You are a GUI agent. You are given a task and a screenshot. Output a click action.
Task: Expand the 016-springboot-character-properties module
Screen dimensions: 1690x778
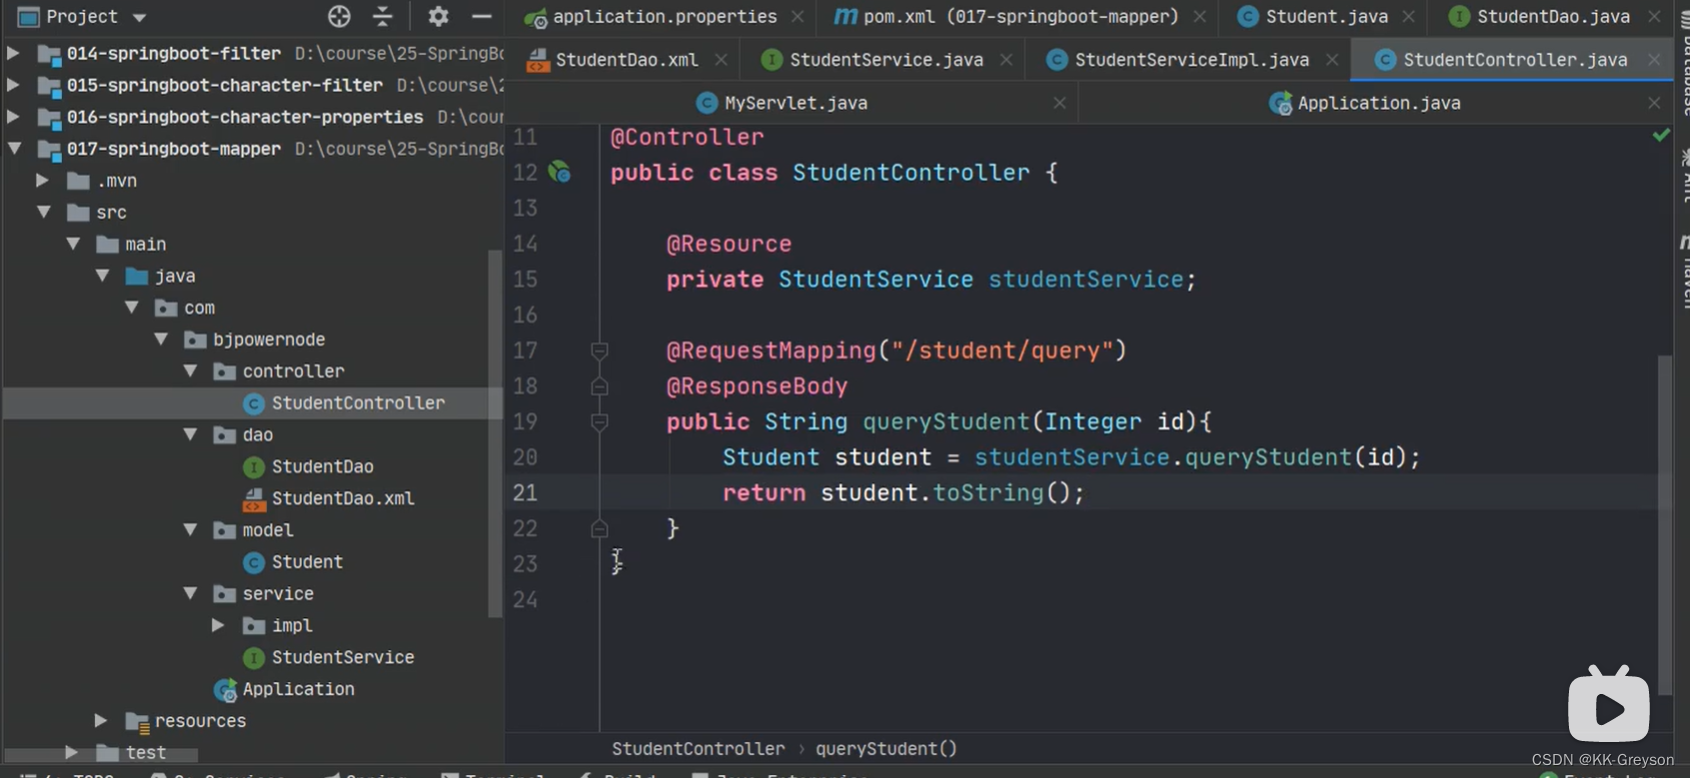click(x=13, y=117)
